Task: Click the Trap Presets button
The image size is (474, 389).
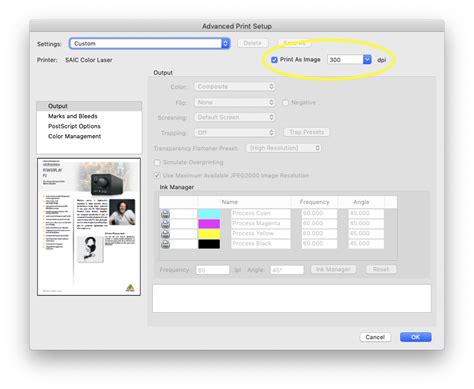Action: [306, 132]
